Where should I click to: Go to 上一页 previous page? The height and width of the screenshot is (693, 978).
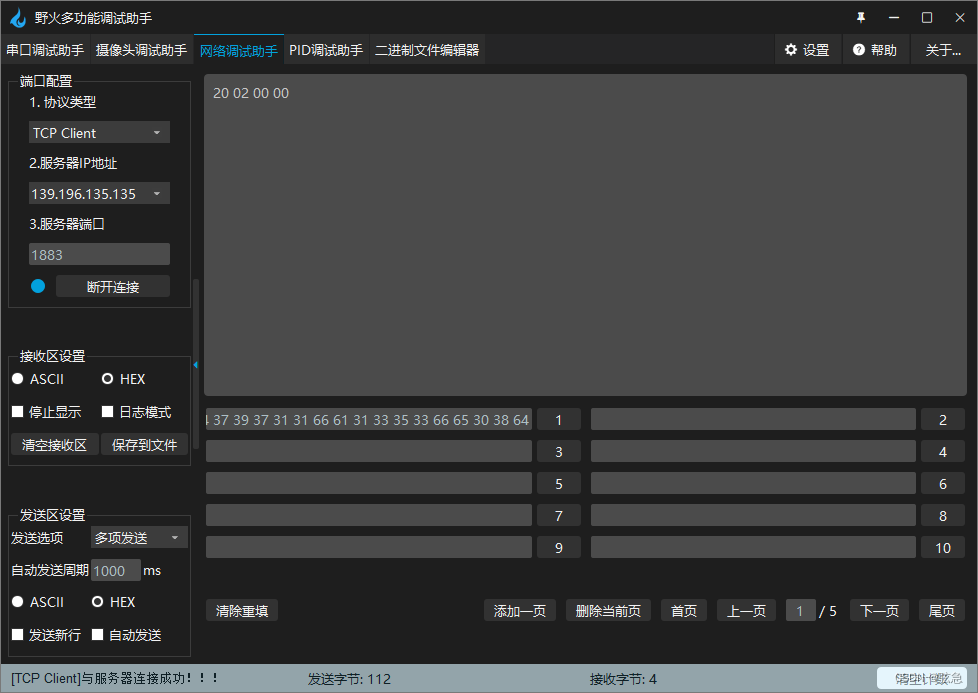coord(747,611)
